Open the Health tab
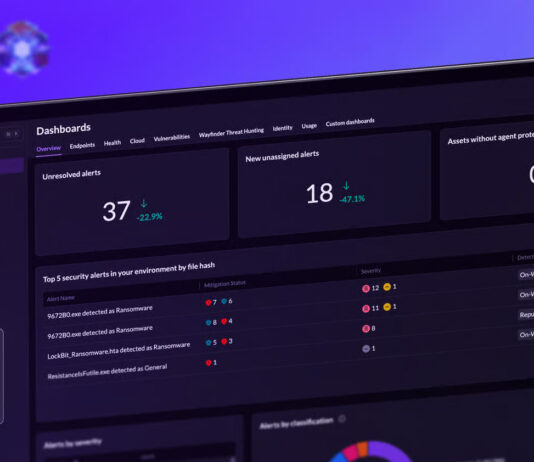The height and width of the screenshot is (462, 534). 112,143
